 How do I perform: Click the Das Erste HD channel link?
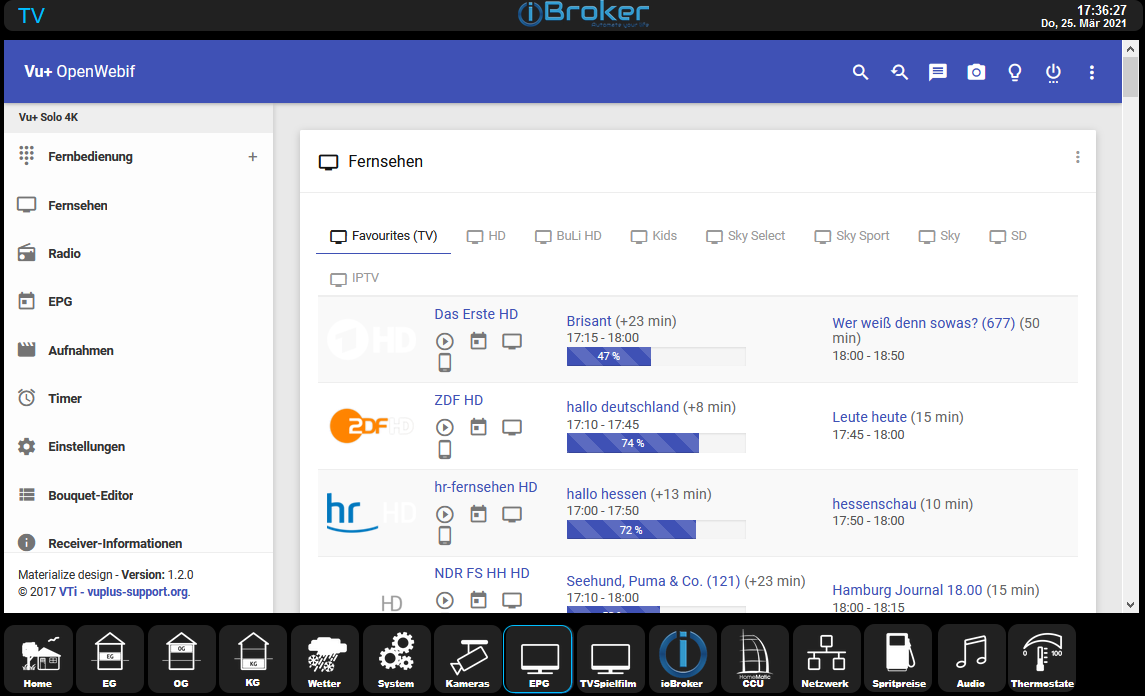point(476,314)
